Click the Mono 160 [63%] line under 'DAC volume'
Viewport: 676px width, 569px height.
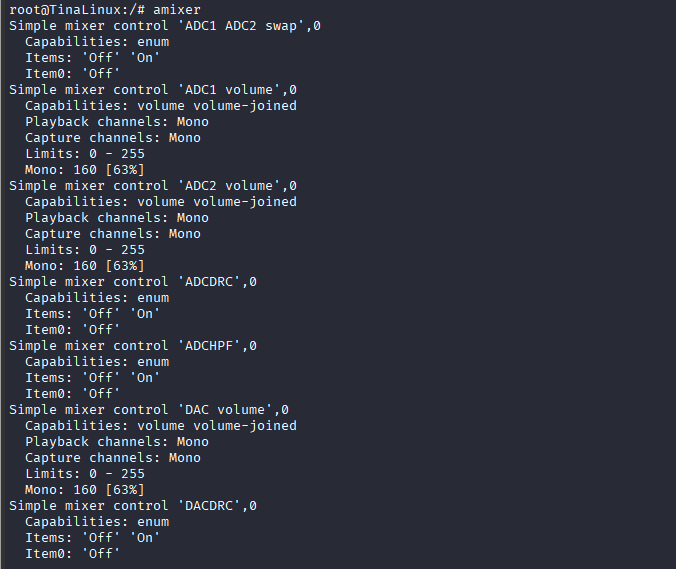pos(84,490)
